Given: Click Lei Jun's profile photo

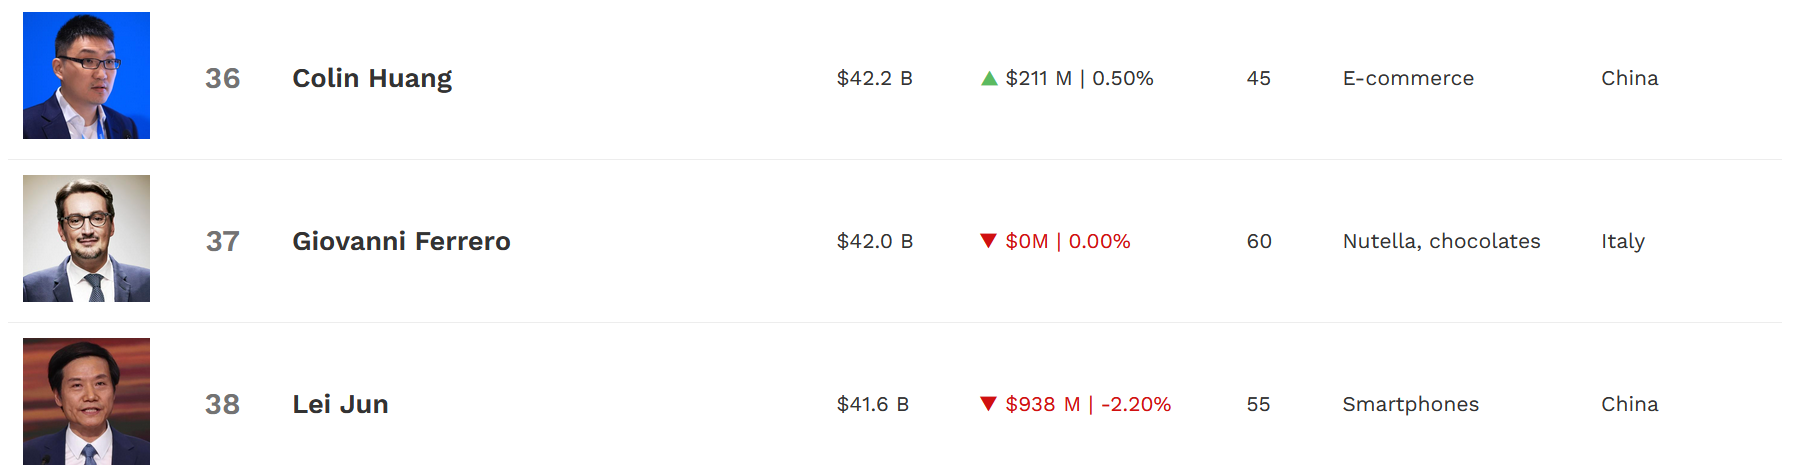Looking at the screenshot, I should coord(86,401).
